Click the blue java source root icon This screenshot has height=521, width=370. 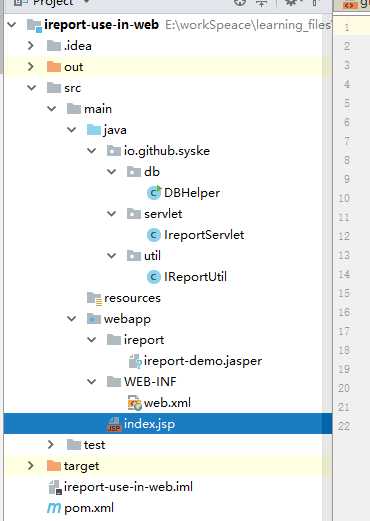click(94, 130)
